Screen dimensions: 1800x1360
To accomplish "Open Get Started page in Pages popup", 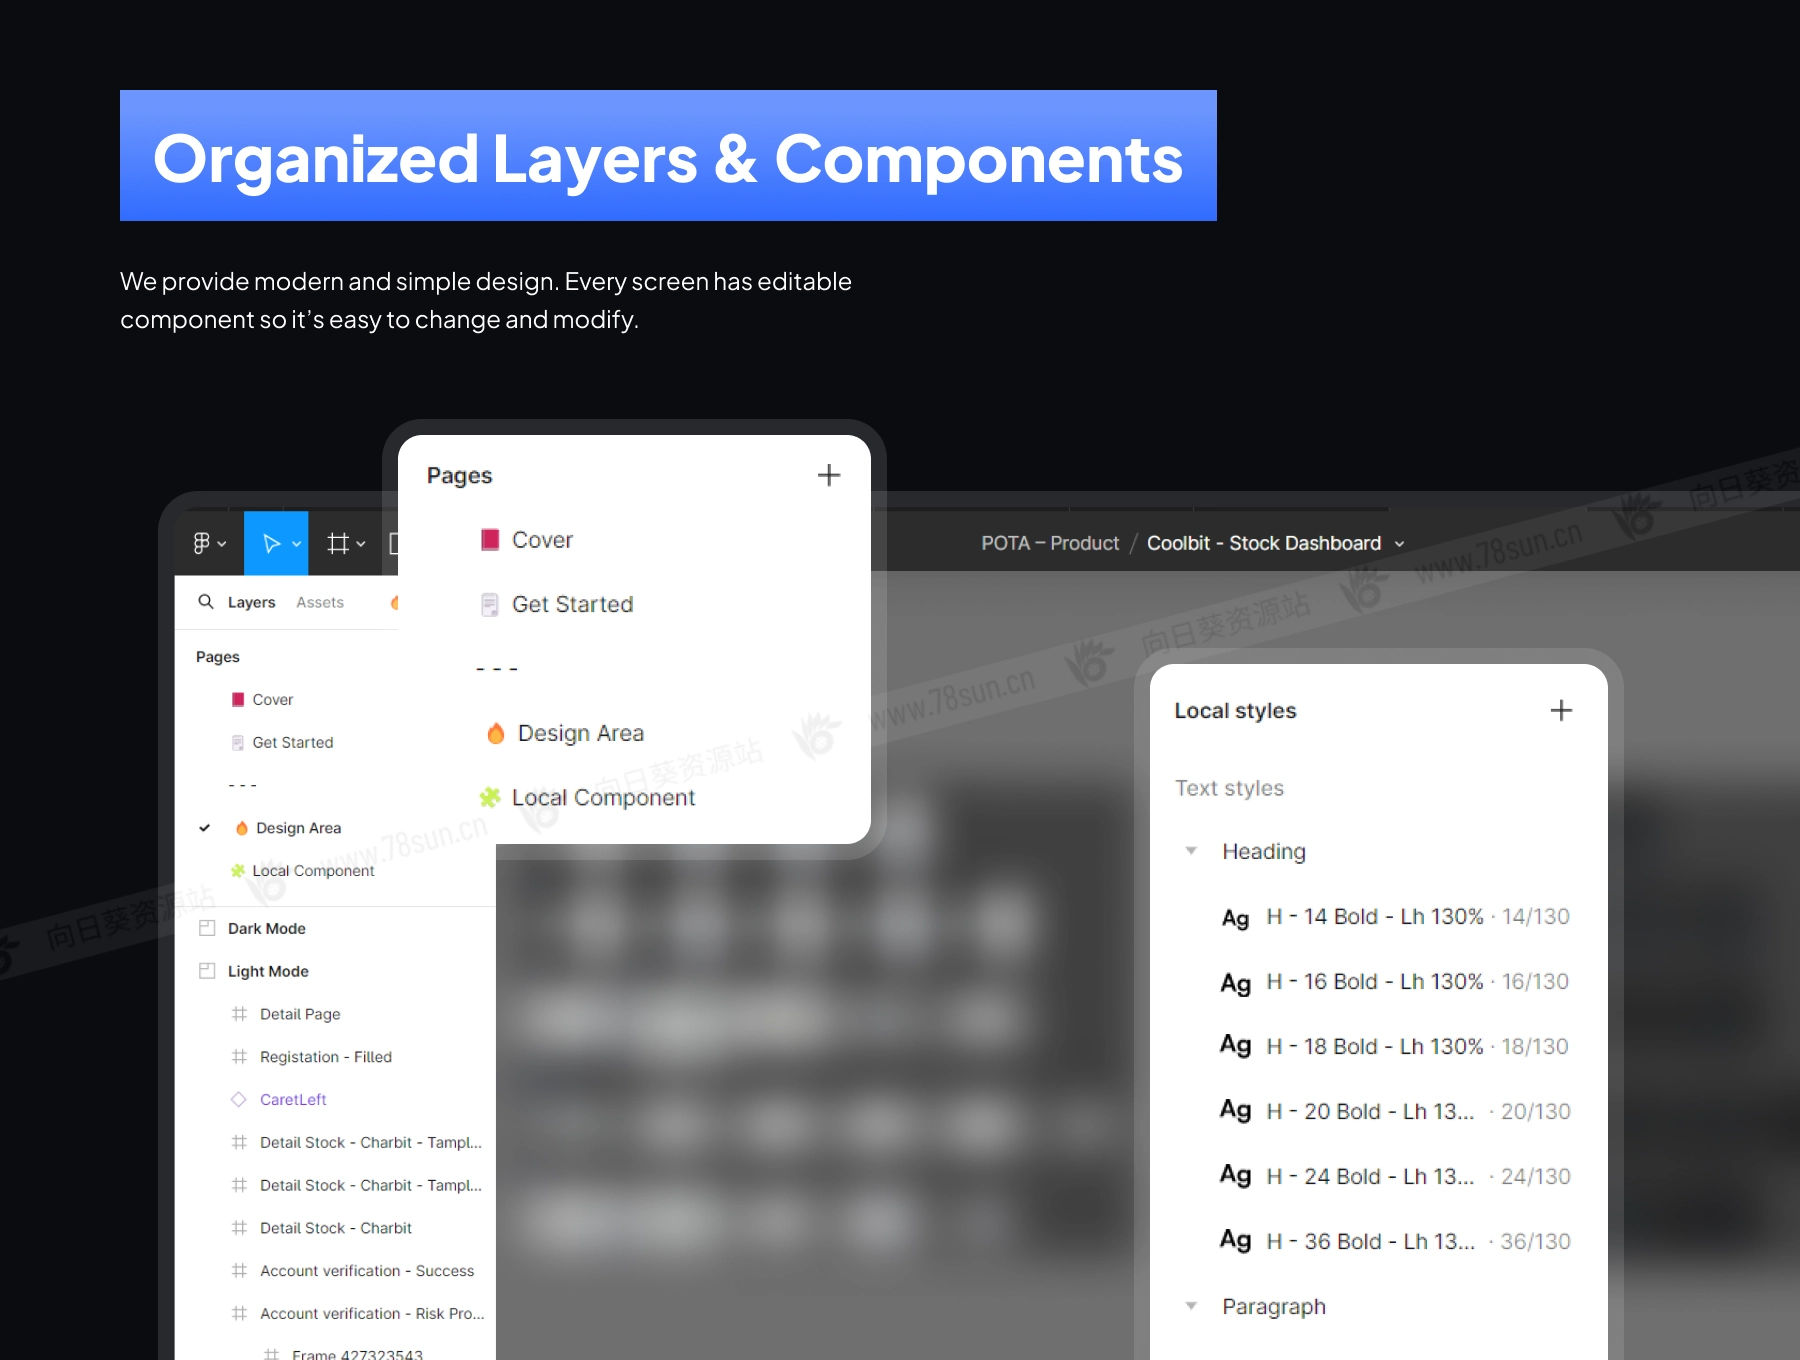I will [572, 604].
